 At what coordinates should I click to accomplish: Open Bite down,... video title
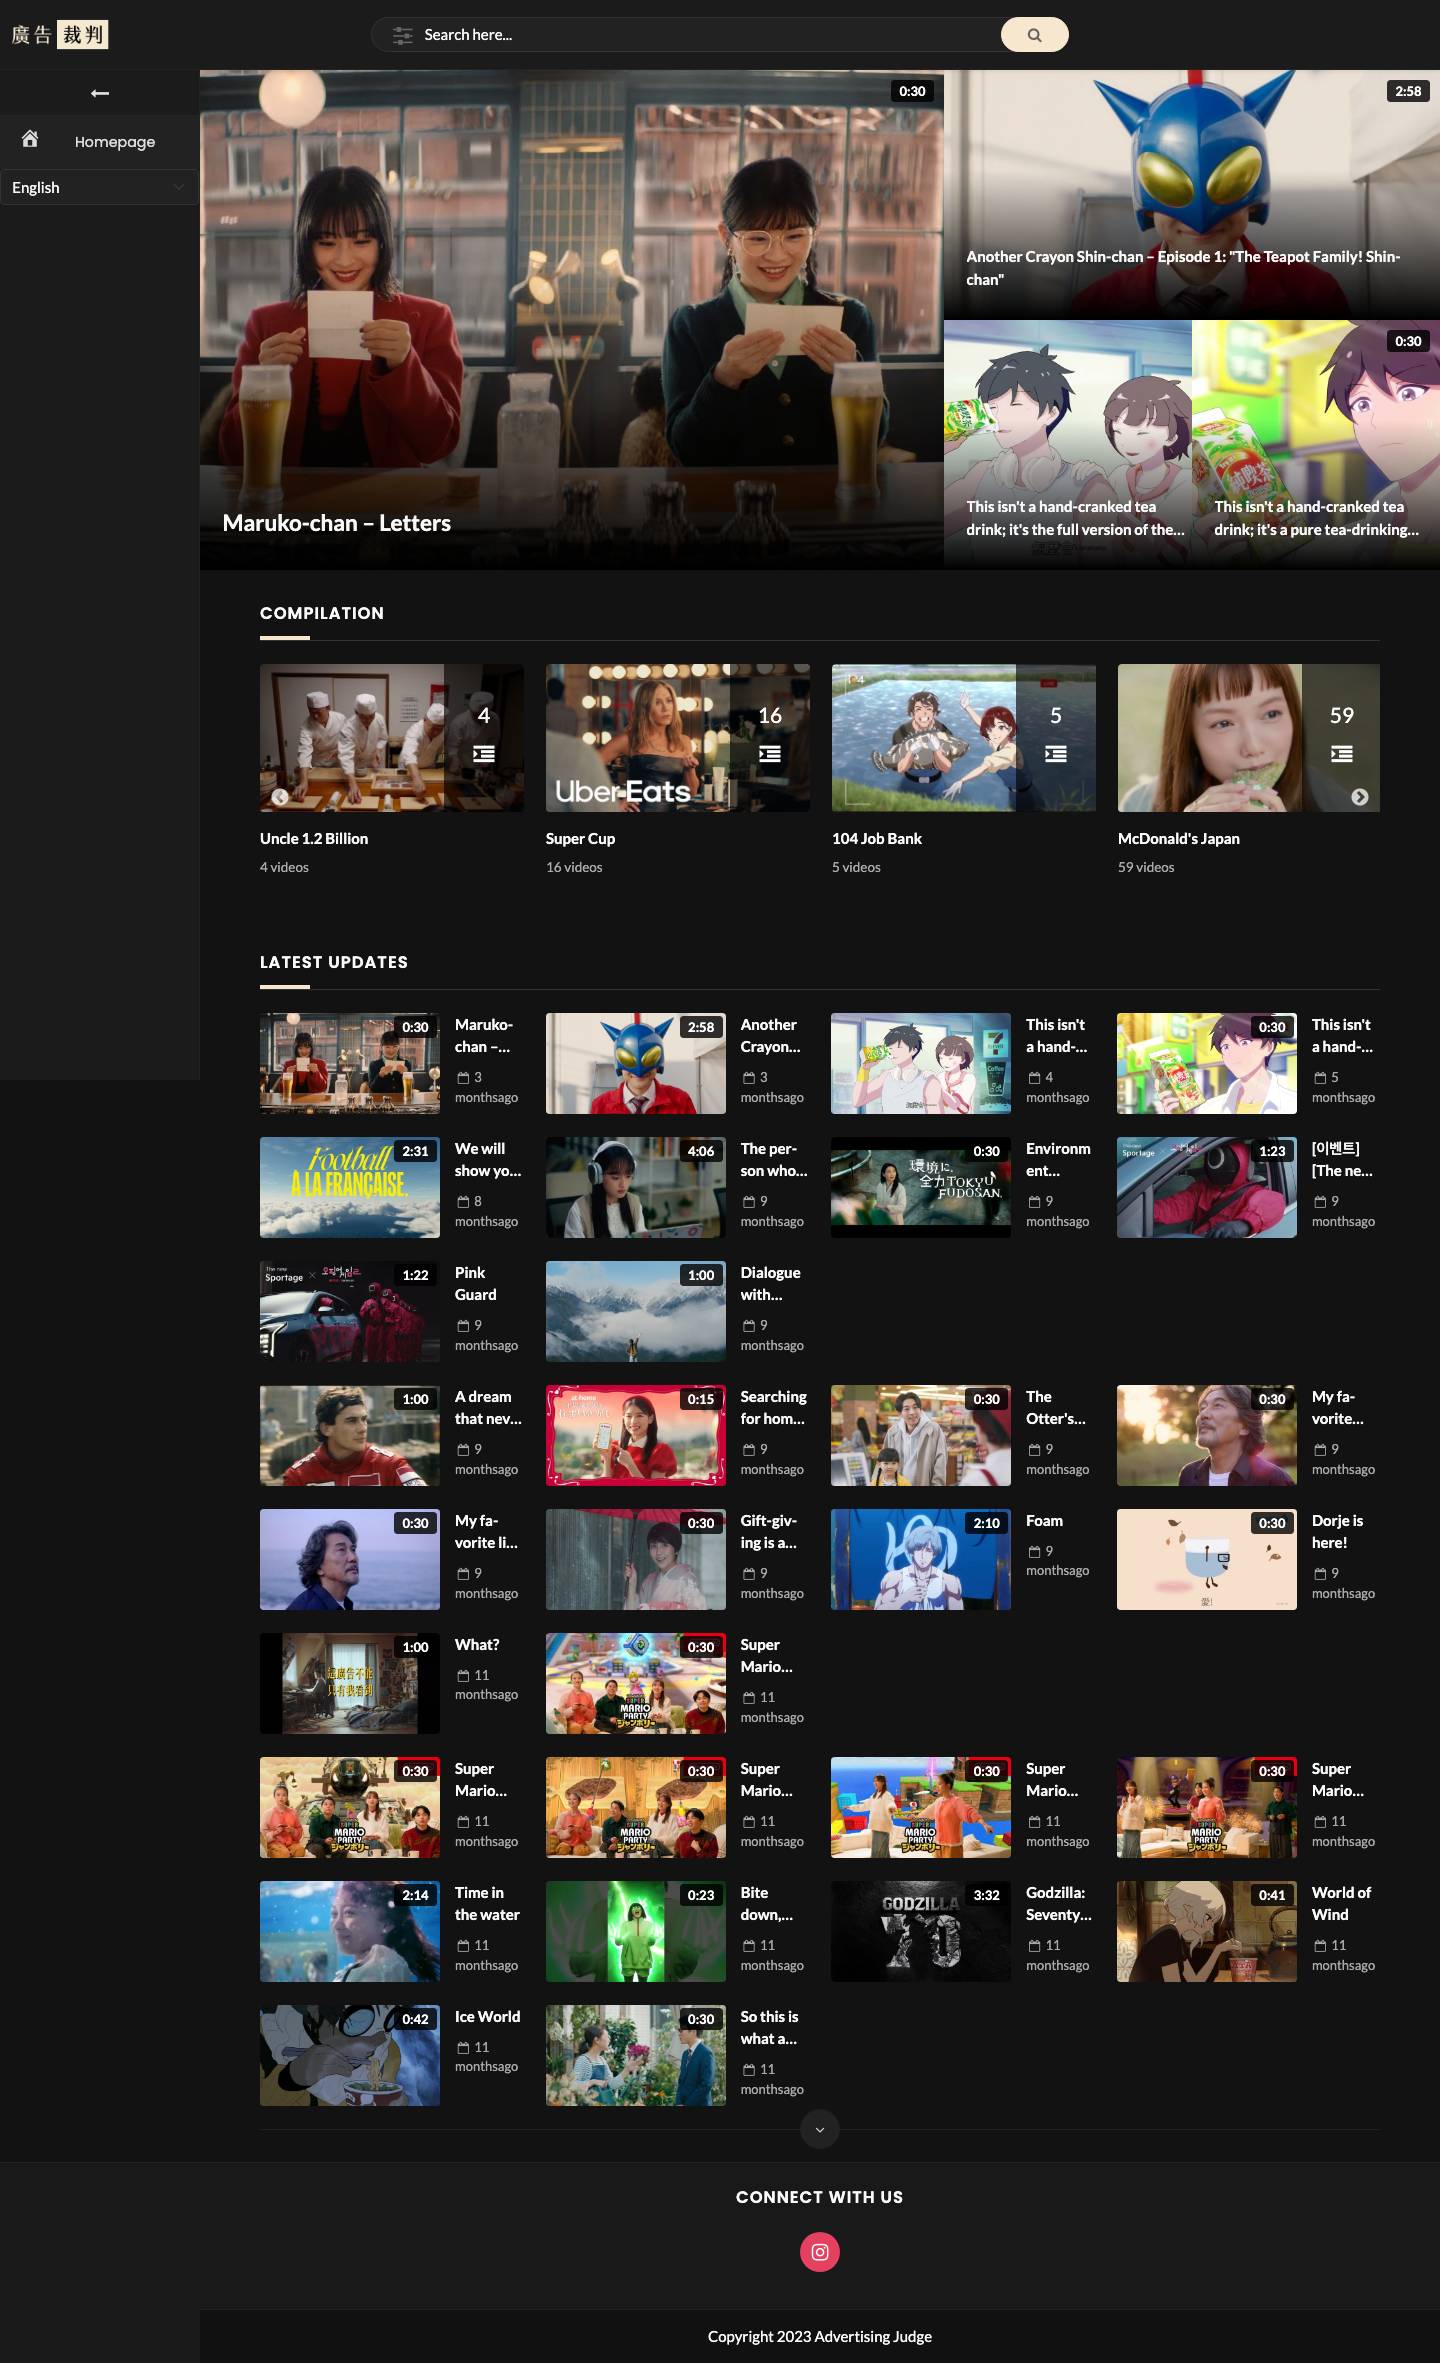click(767, 1904)
